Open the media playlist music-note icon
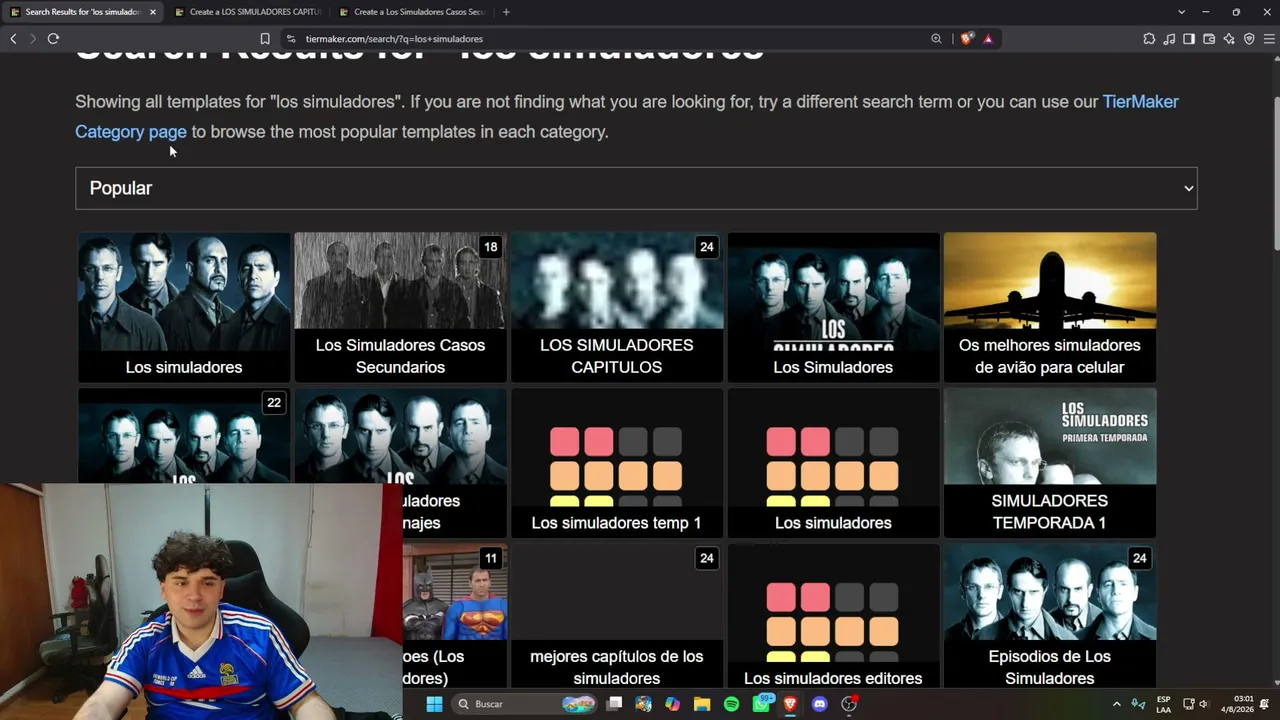The height and width of the screenshot is (720, 1280). (x=1169, y=39)
